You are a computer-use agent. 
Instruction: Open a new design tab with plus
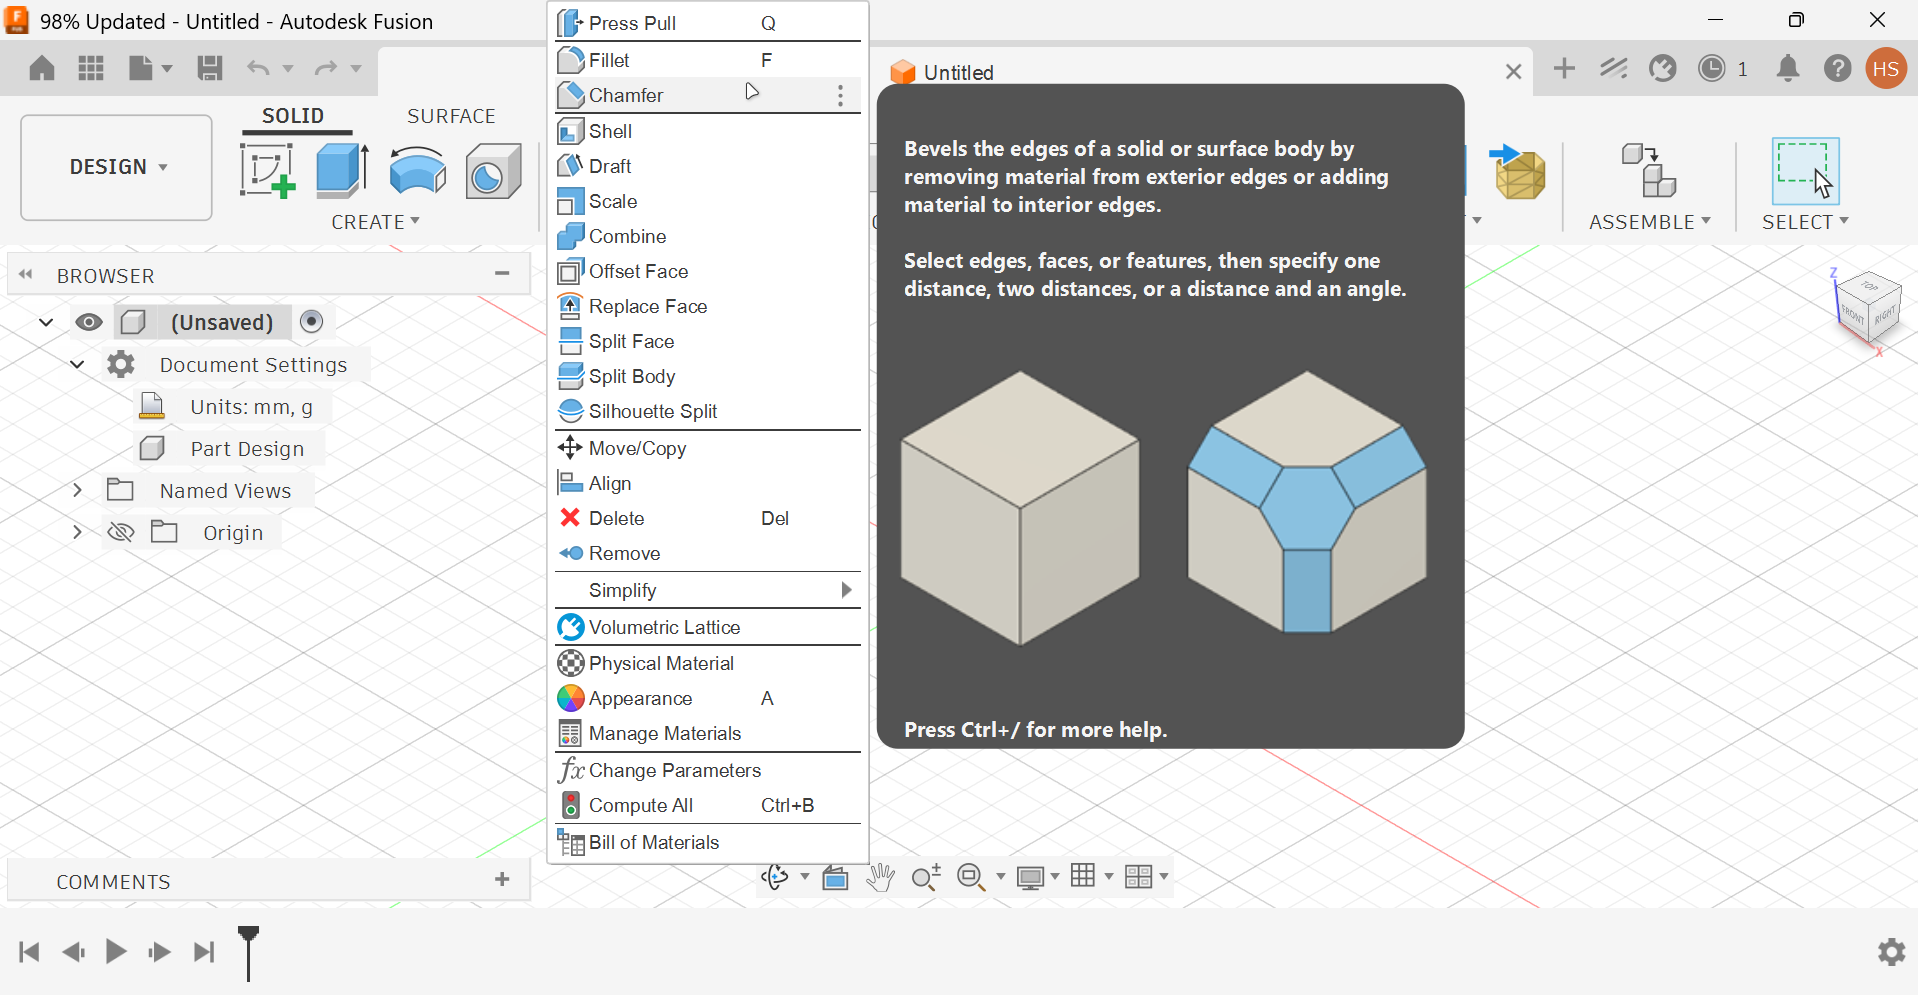[1565, 68]
